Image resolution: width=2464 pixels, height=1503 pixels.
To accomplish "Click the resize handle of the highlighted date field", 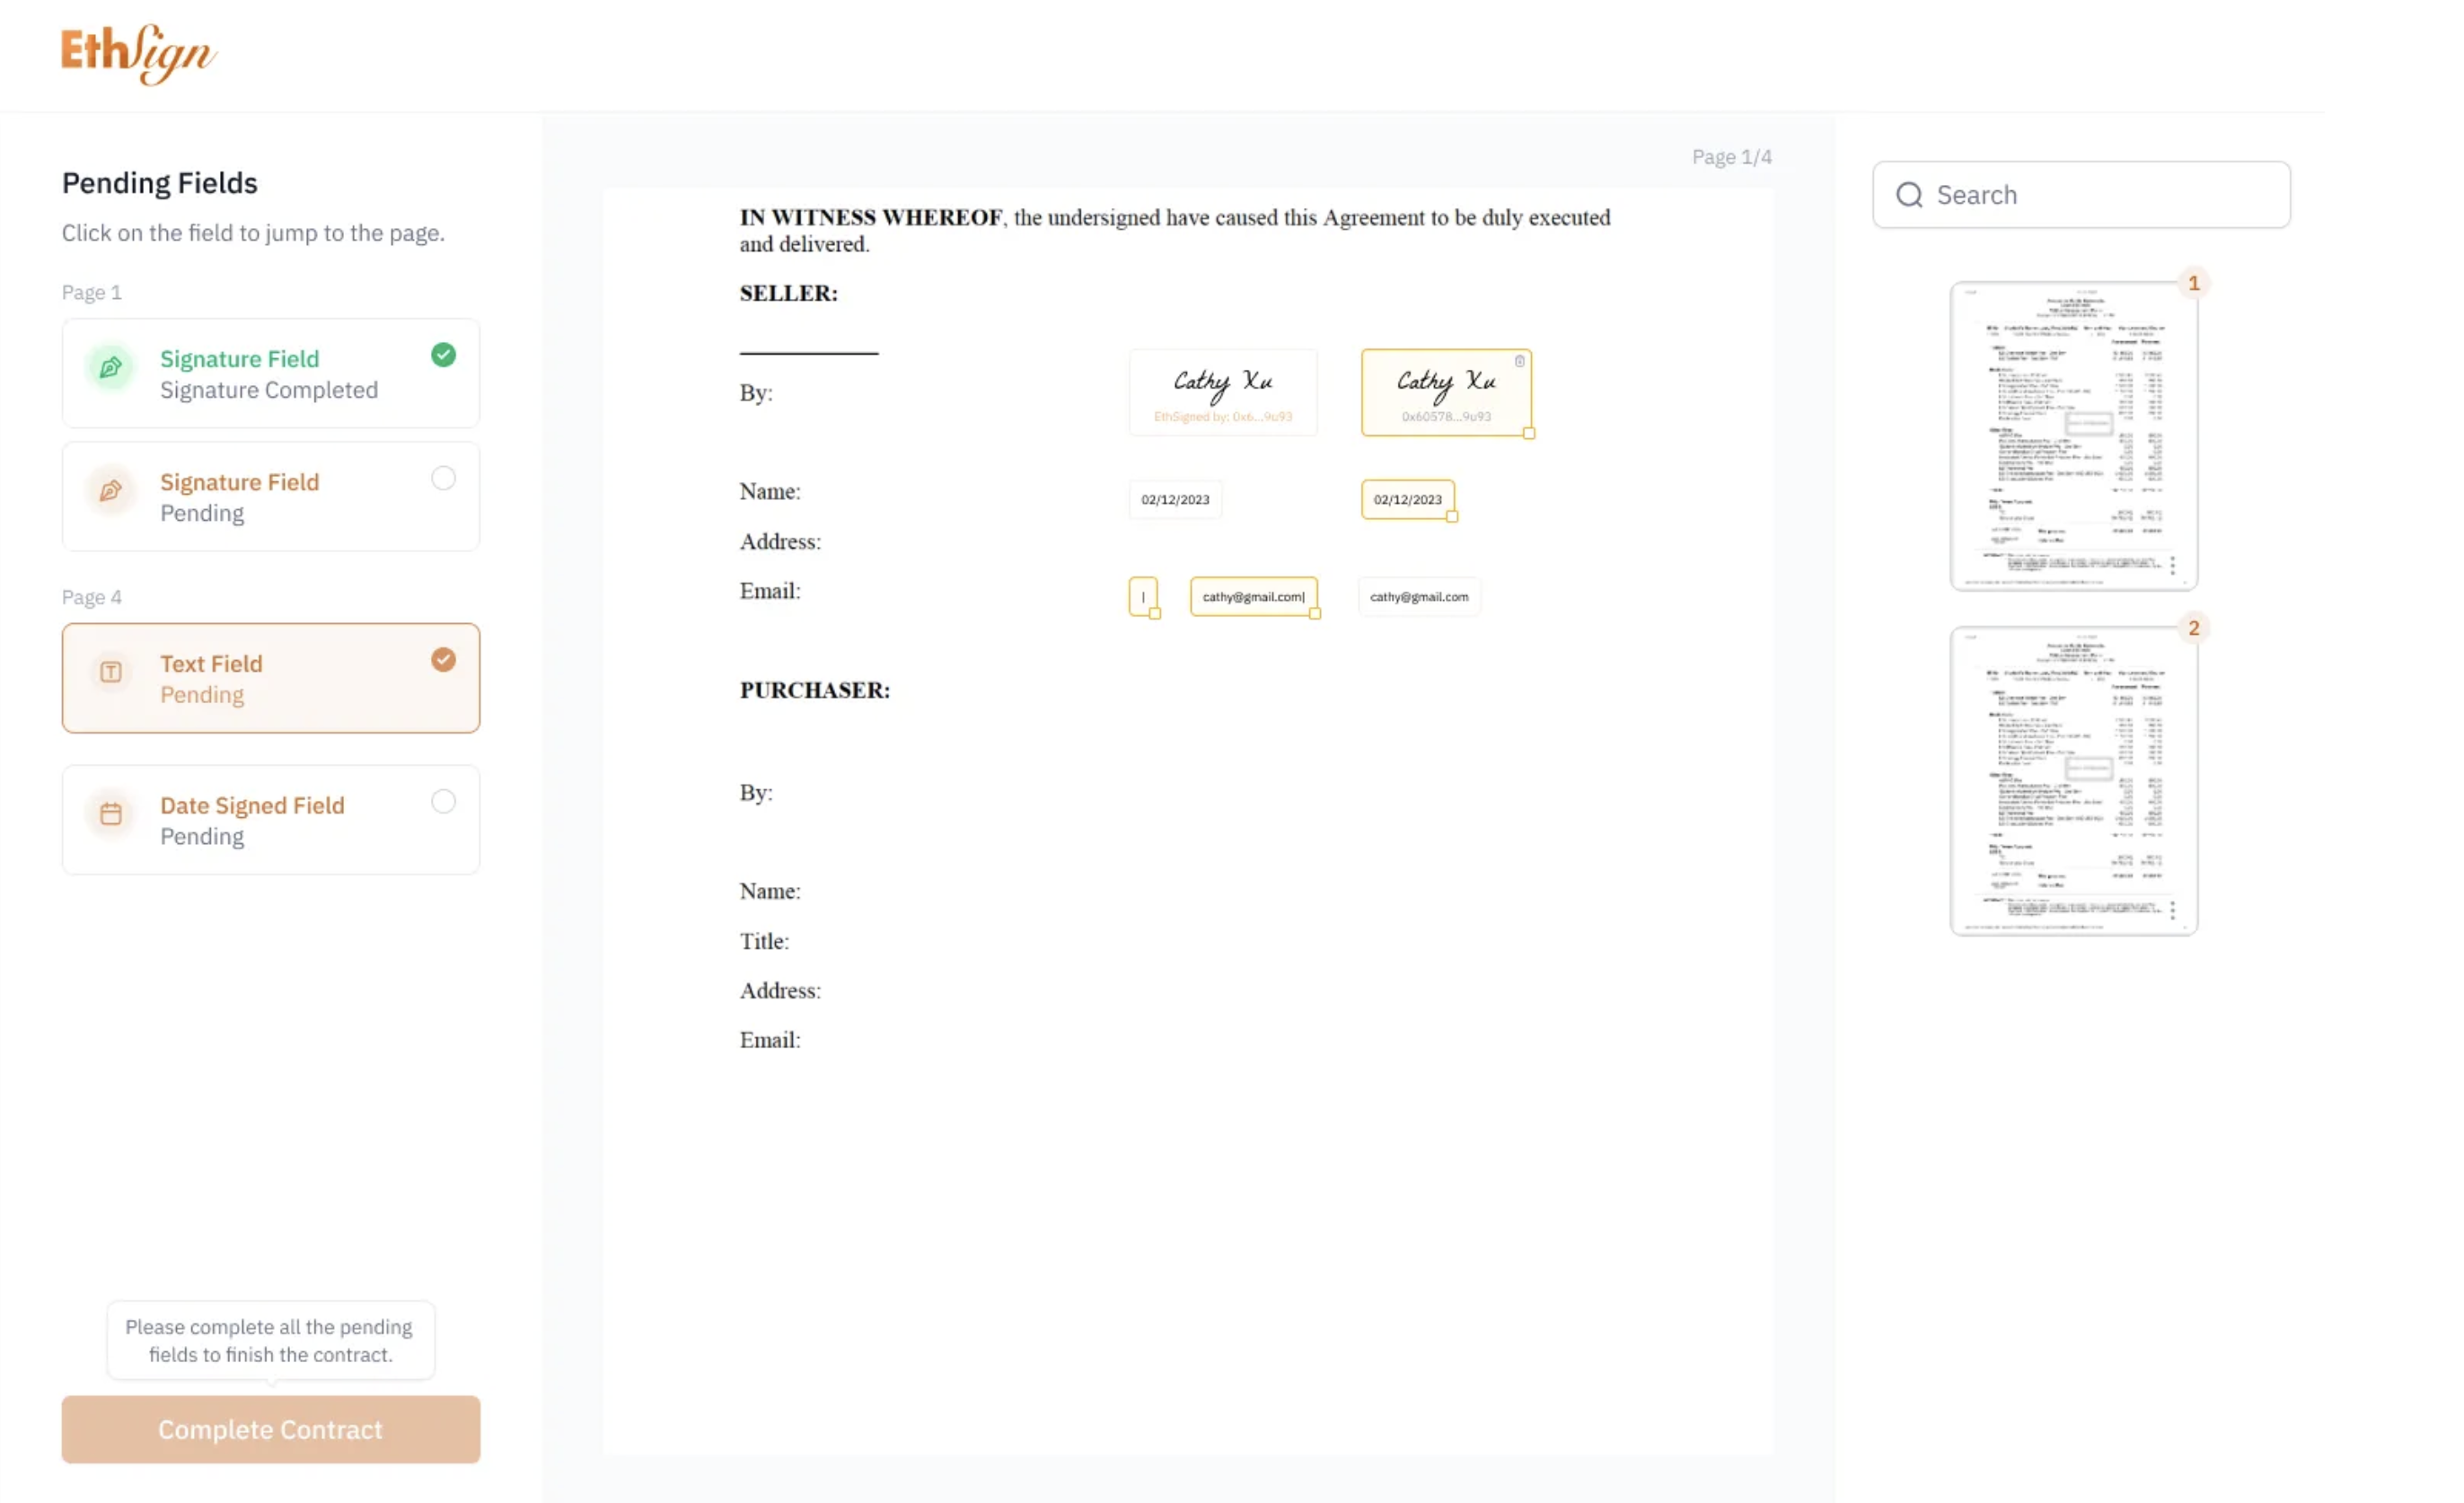I will coord(1452,517).
